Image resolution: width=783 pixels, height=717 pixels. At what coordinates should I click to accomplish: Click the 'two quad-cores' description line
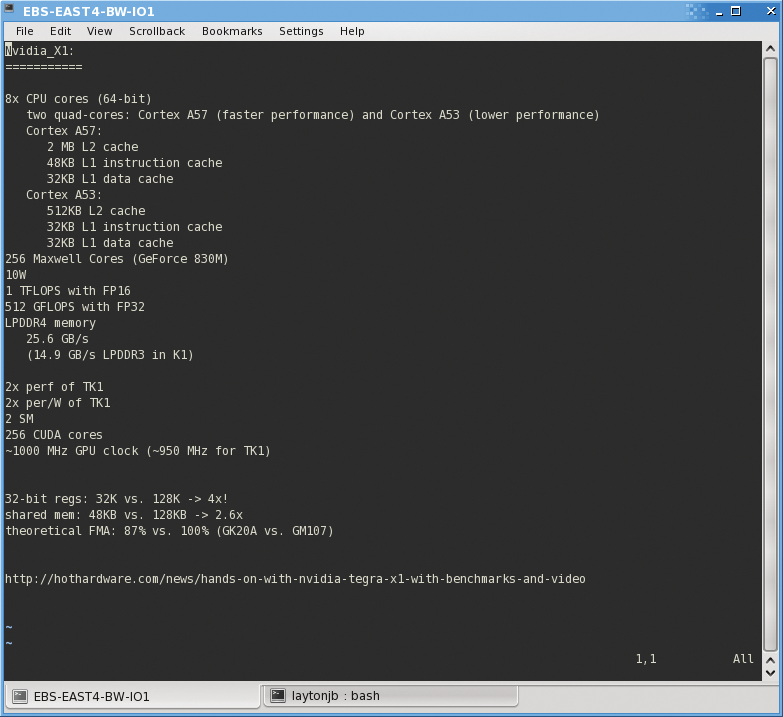(x=313, y=115)
